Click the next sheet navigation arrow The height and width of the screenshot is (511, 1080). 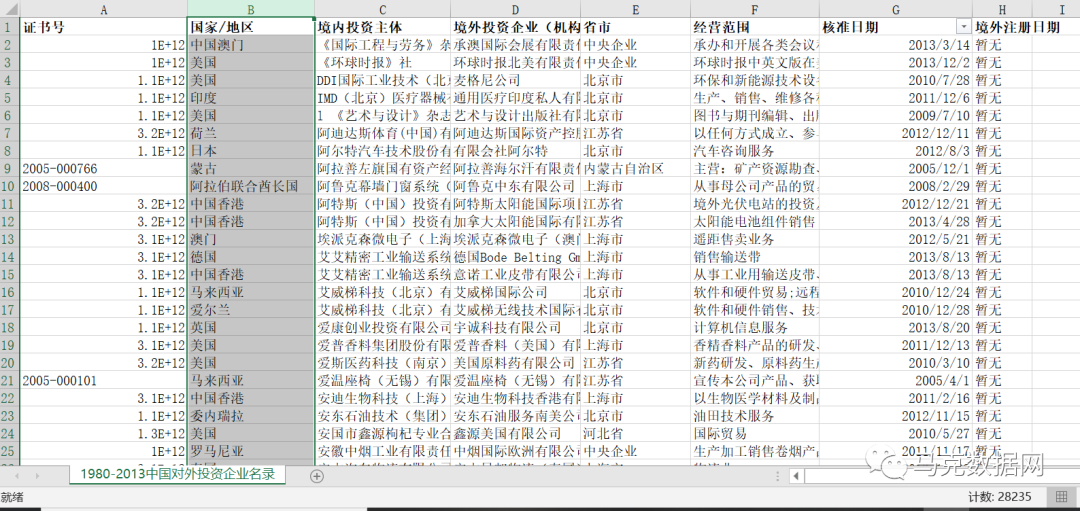pos(37,475)
